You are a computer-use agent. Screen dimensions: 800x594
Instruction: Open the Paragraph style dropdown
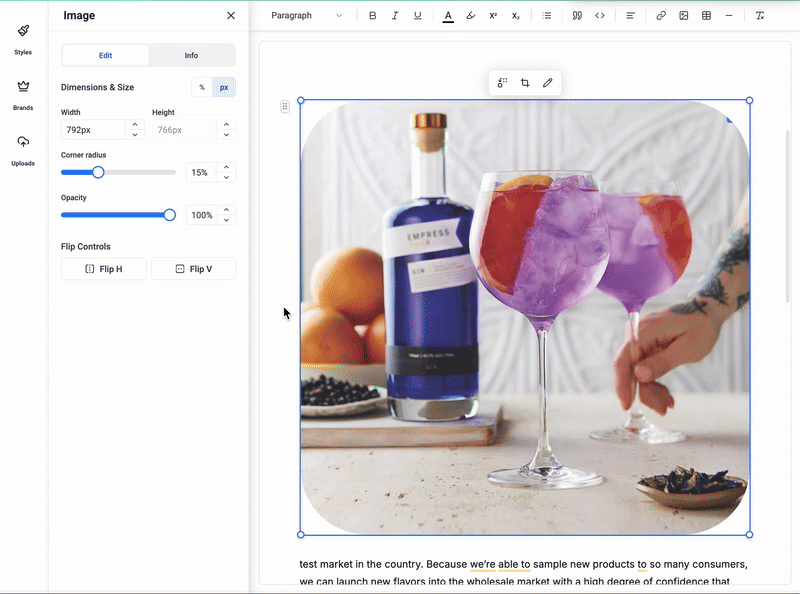pos(307,16)
